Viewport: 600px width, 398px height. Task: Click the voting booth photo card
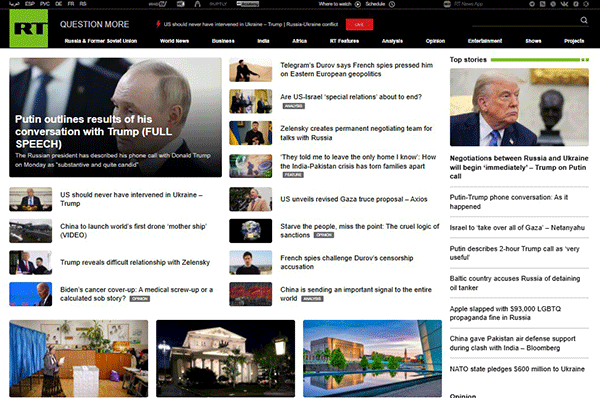click(78, 359)
